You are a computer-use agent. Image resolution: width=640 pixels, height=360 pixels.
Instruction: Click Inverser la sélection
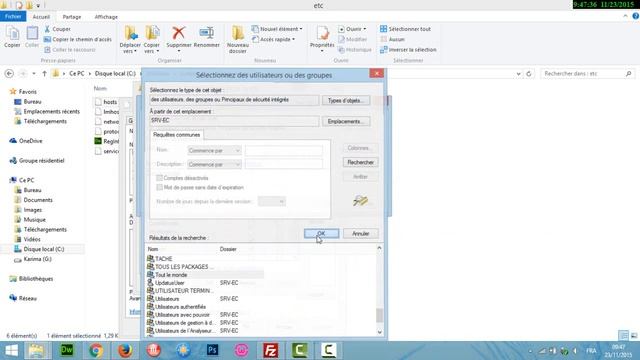[408, 49]
